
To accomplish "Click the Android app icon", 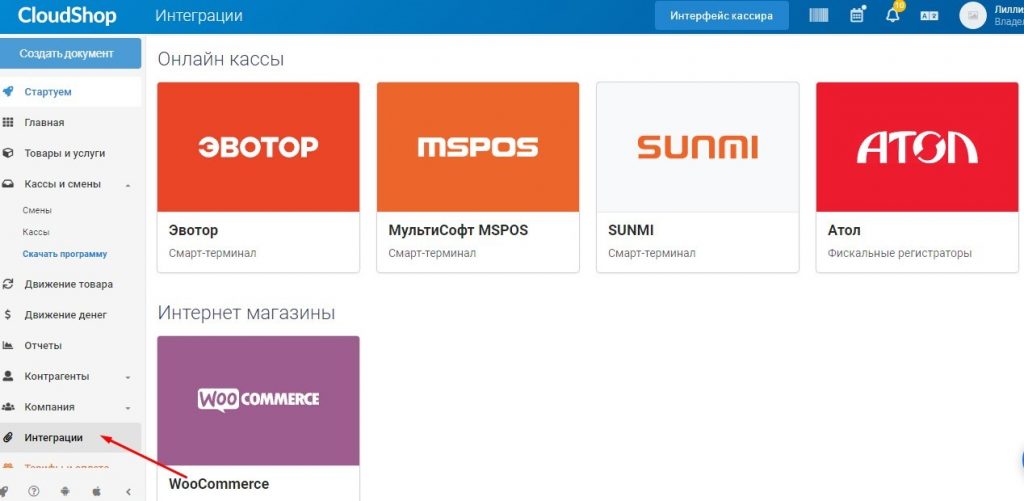I will (x=65, y=491).
